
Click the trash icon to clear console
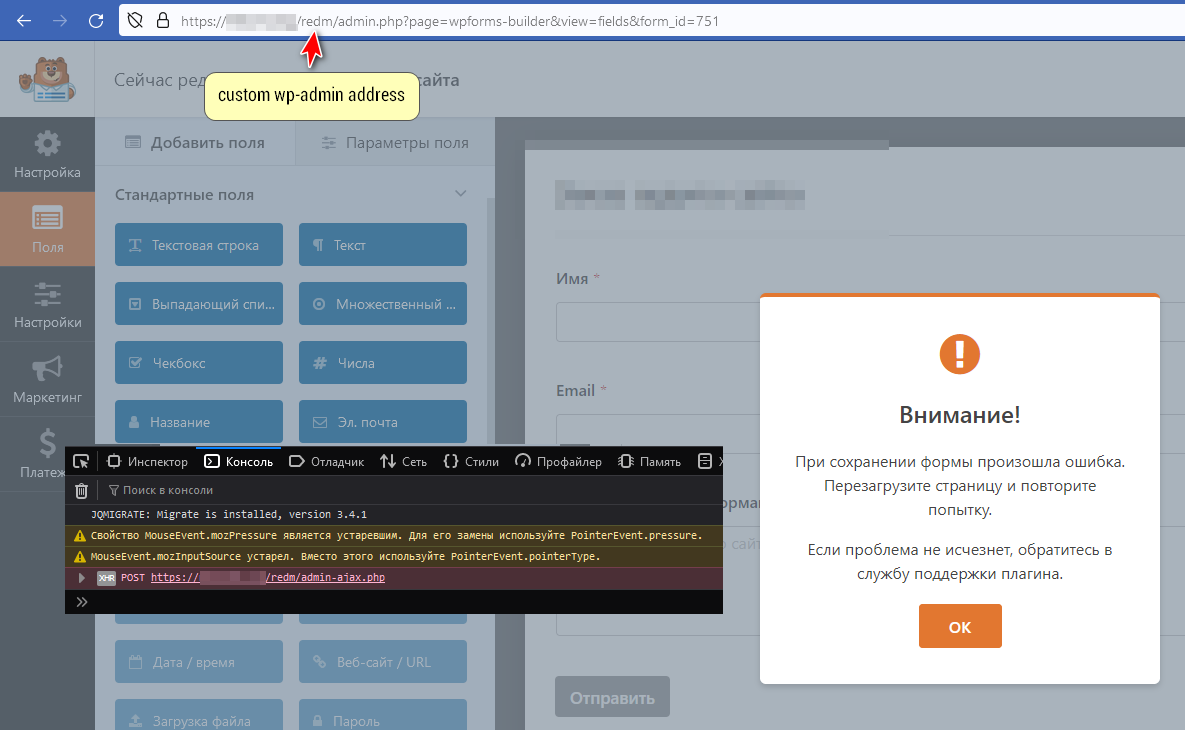(x=82, y=490)
